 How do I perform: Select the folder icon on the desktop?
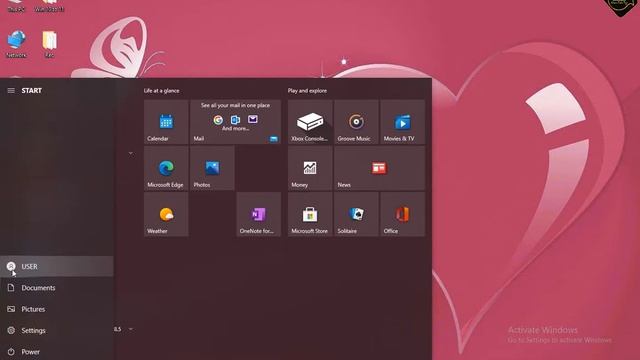[x=49, y=44]
